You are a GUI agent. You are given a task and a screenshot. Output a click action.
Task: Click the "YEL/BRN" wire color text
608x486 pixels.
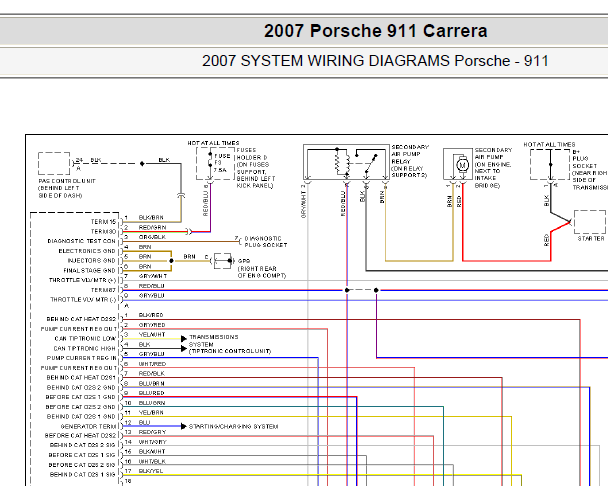click(x=151, y=412)
